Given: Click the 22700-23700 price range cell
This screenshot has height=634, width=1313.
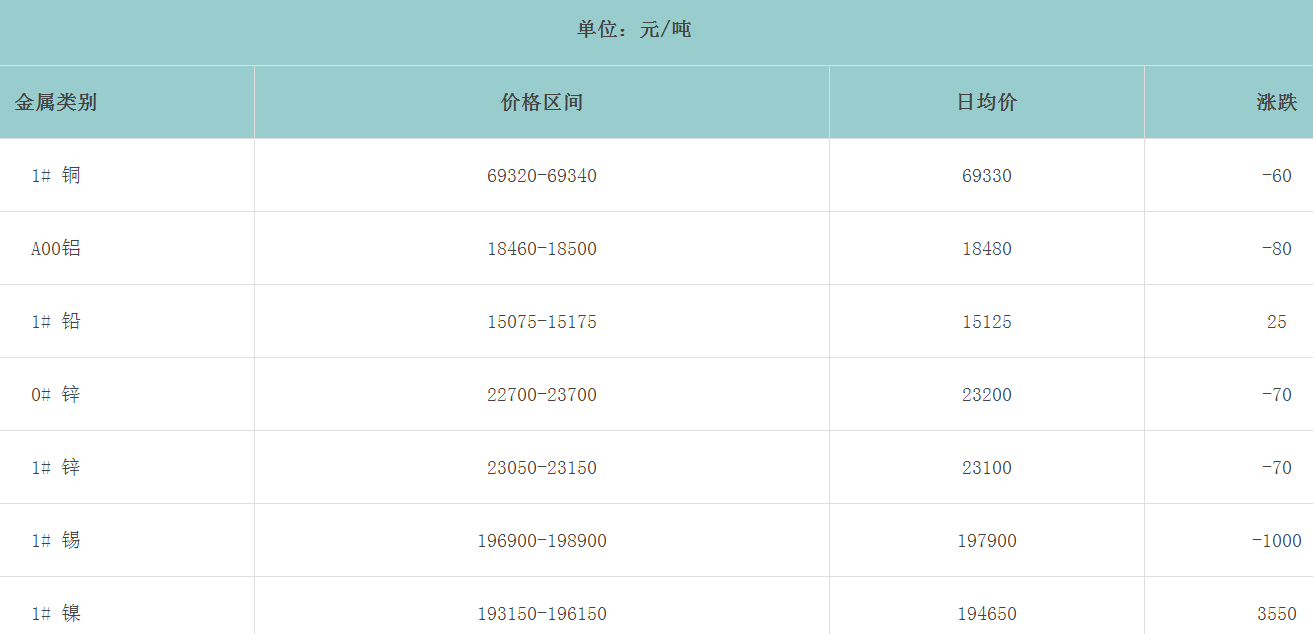Looking at the screenshot, I should [541, 395].
